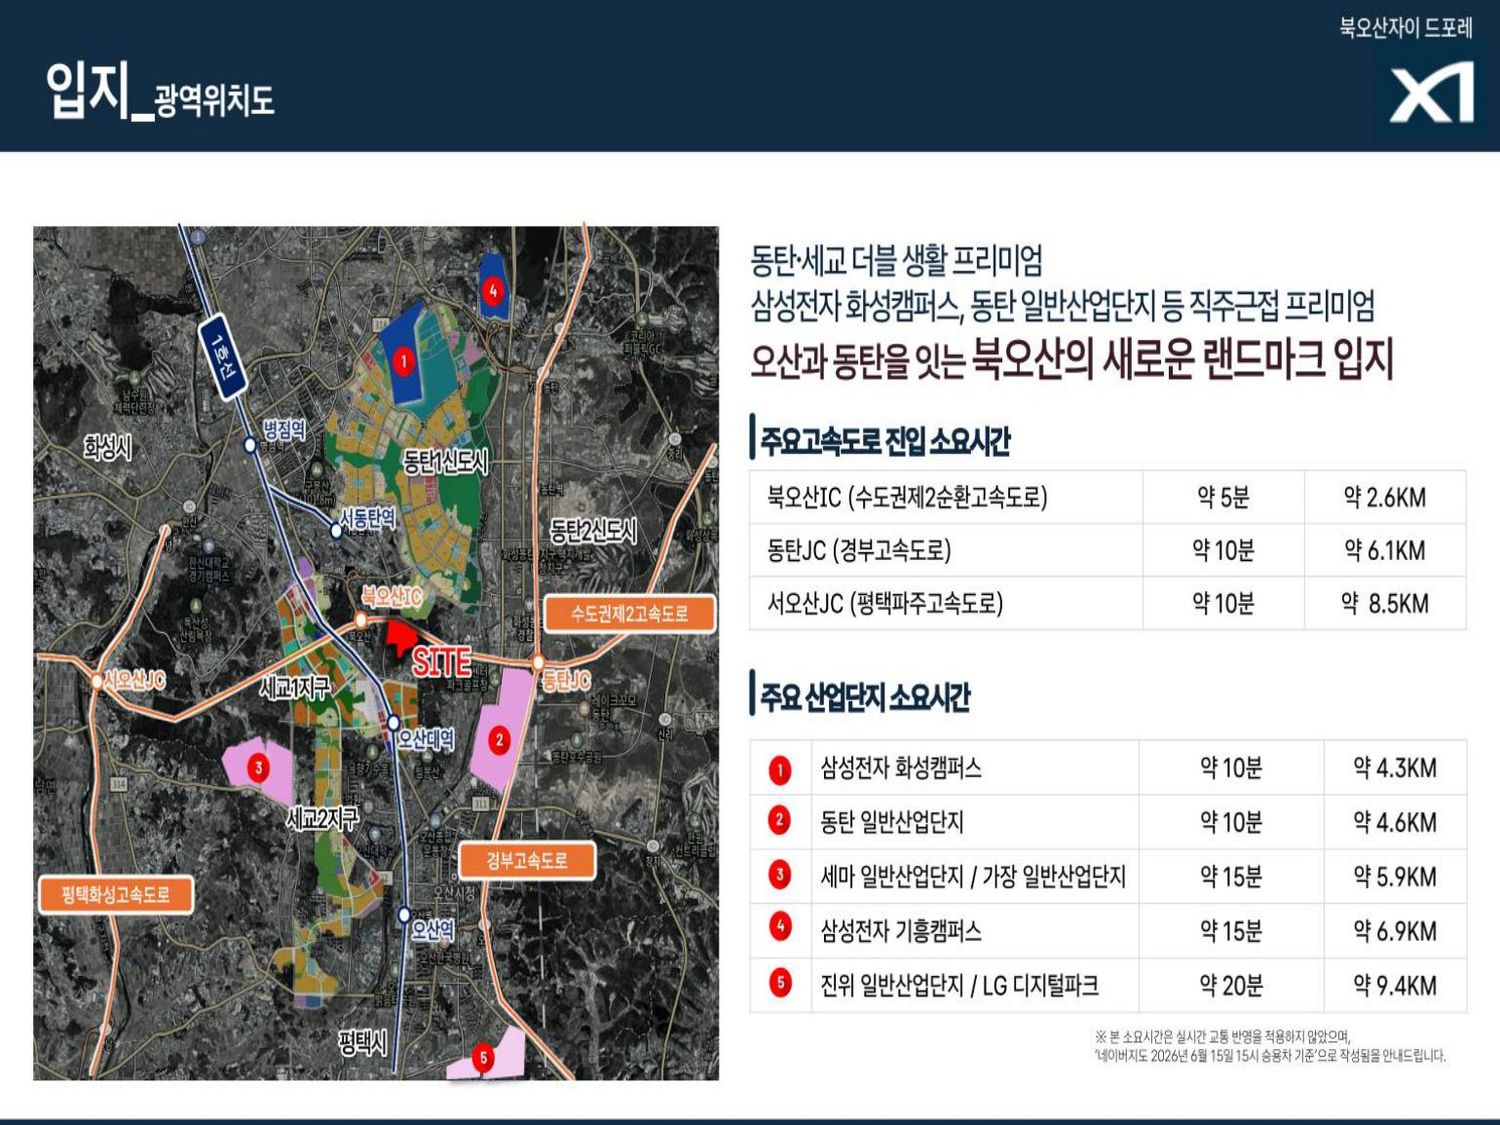The width and height of the screenshot is (1500, 1125).
Task: Click map marker 2 on the pink zone
Action: pos(499,740)
